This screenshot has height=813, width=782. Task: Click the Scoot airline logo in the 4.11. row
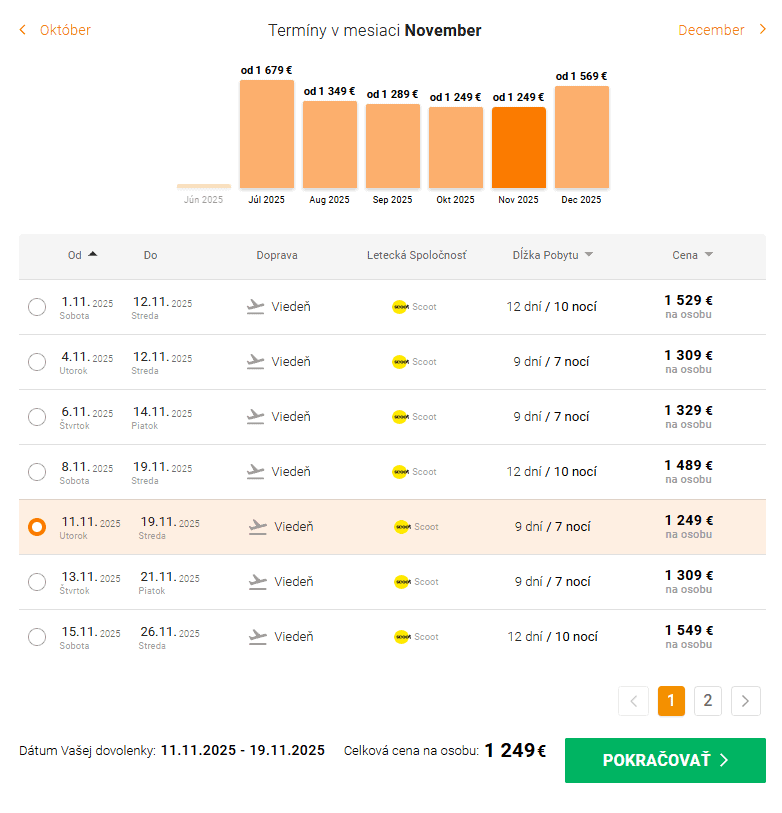[401, 362]
